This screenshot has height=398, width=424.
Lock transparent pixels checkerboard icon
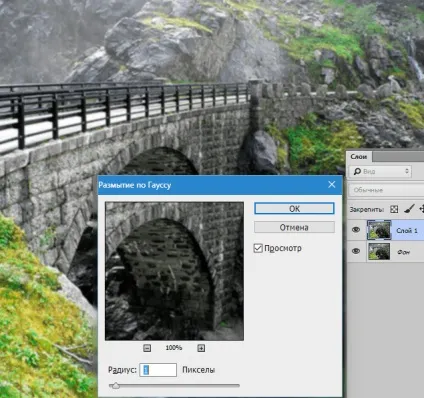click(394, 209)
